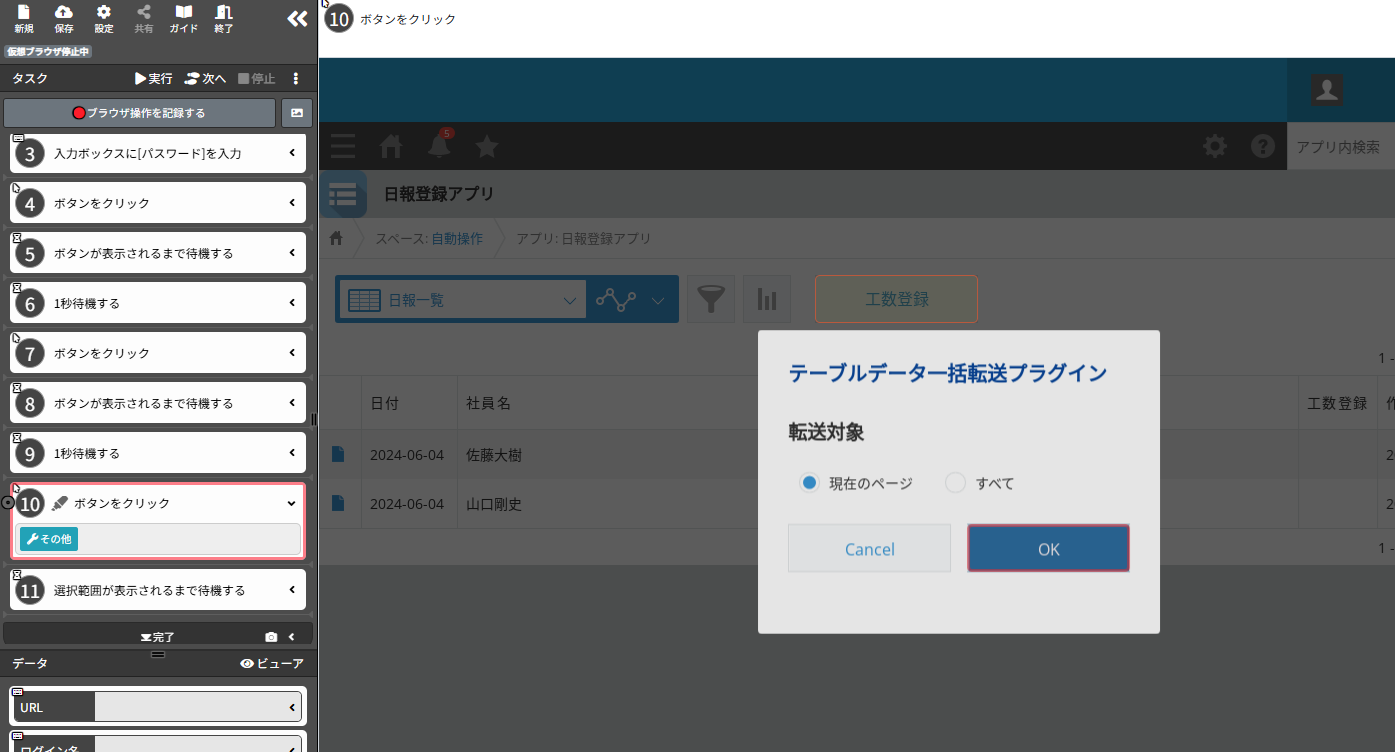Open the bar chart graph icon
The width and height of the screenshot is (1395, 752).
tap(767, 298)
